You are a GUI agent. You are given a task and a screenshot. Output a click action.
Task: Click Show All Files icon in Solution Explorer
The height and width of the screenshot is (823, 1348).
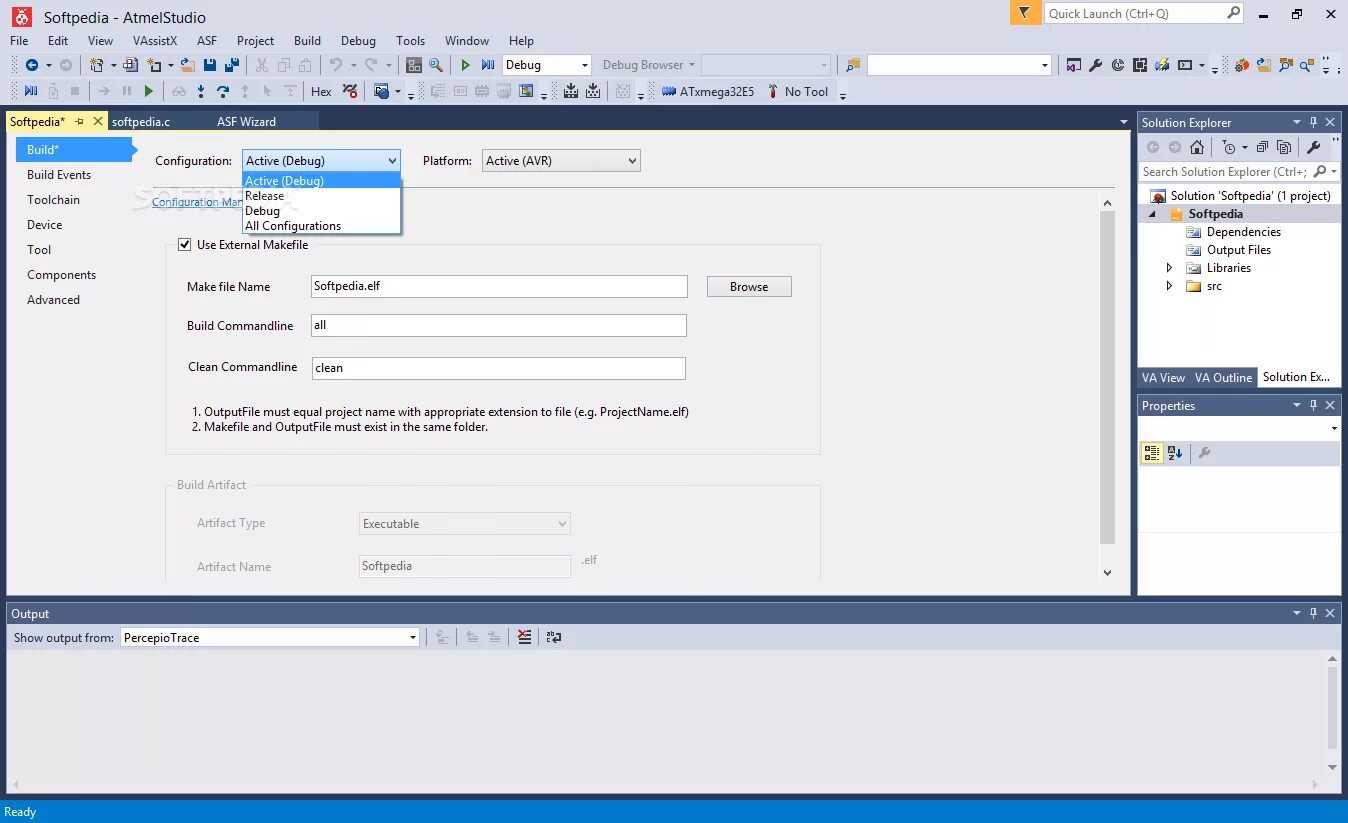1283,147
